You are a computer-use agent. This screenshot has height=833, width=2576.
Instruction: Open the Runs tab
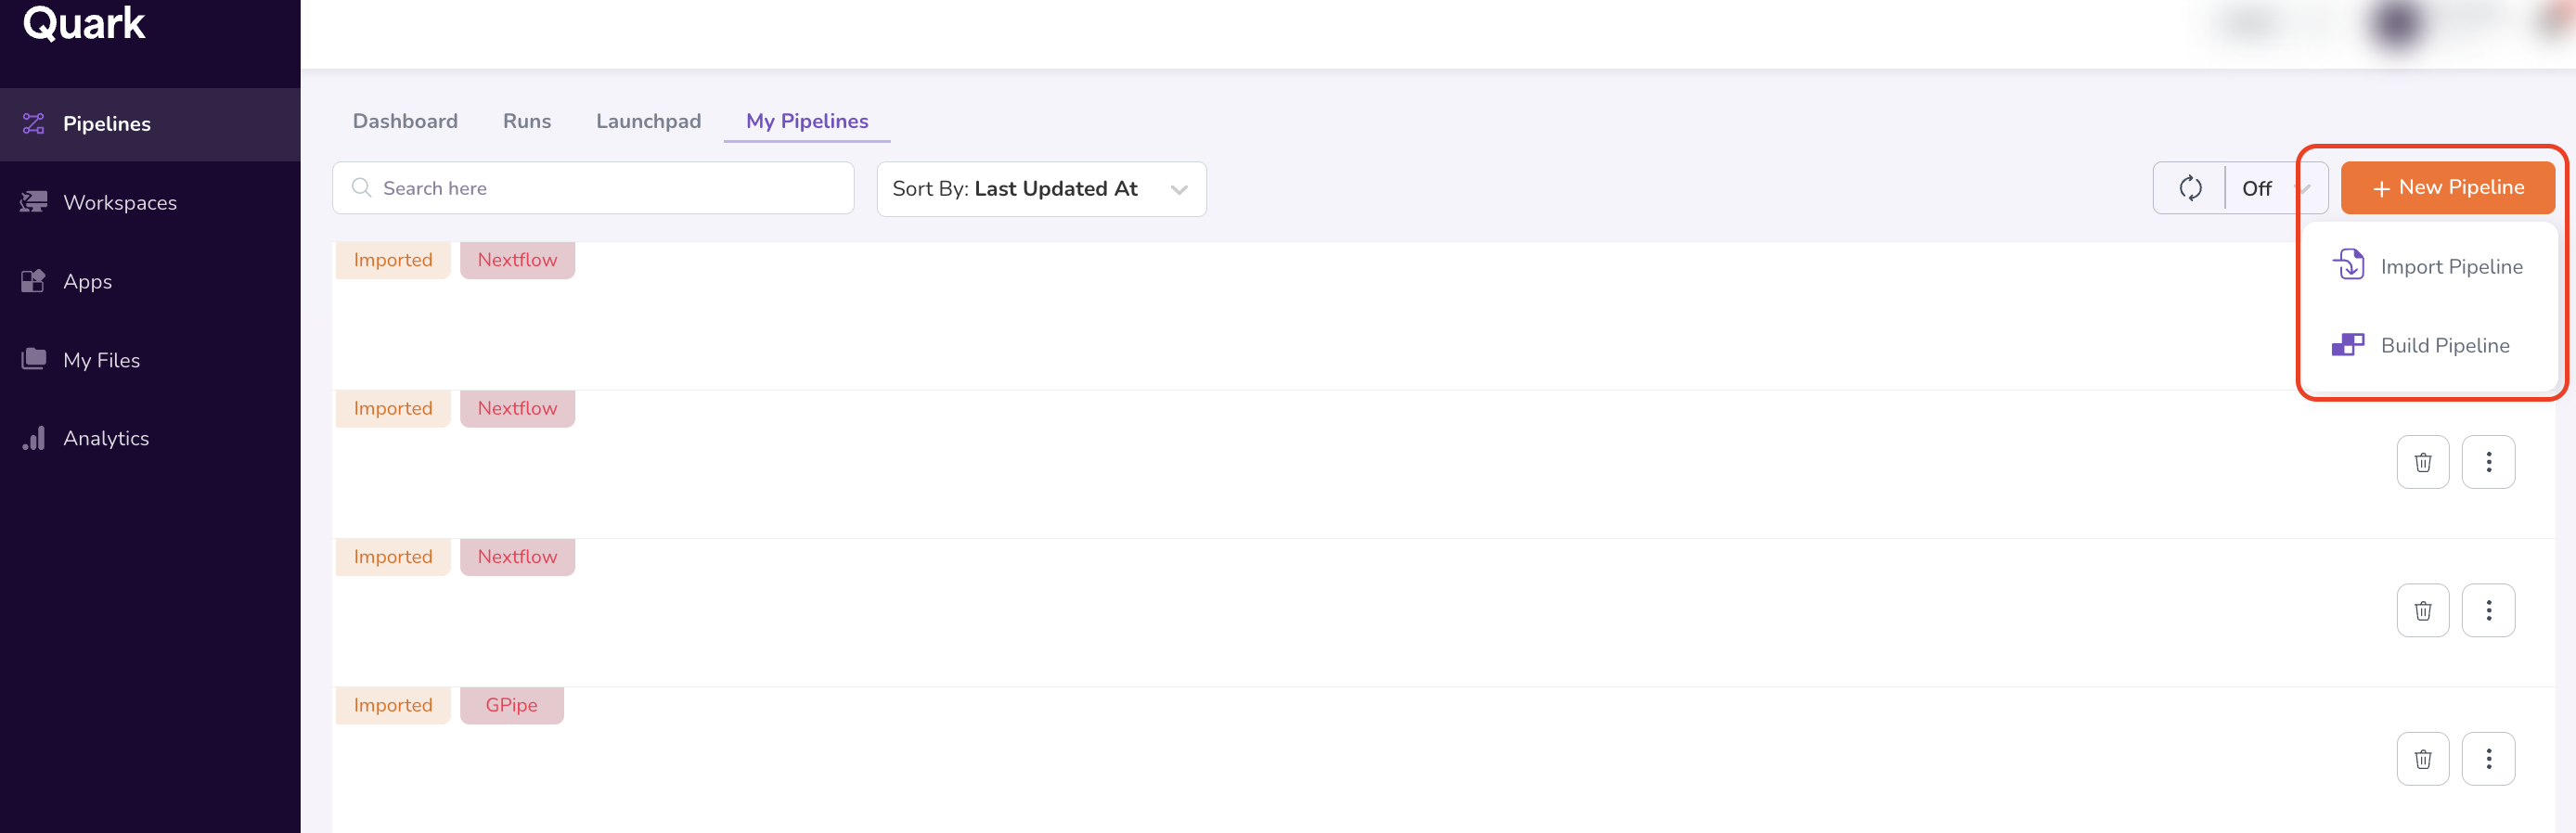[x=527, y=121]
